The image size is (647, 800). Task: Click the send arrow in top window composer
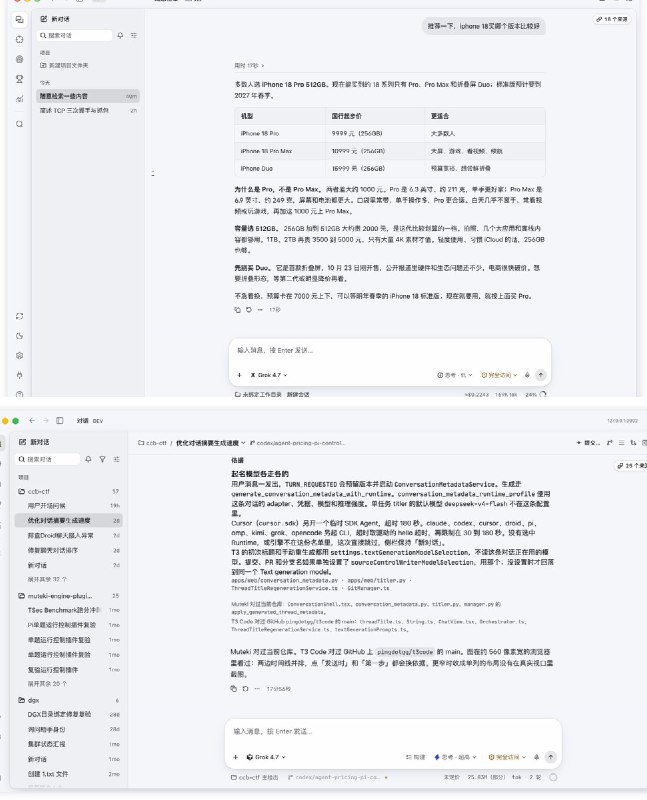540,375
